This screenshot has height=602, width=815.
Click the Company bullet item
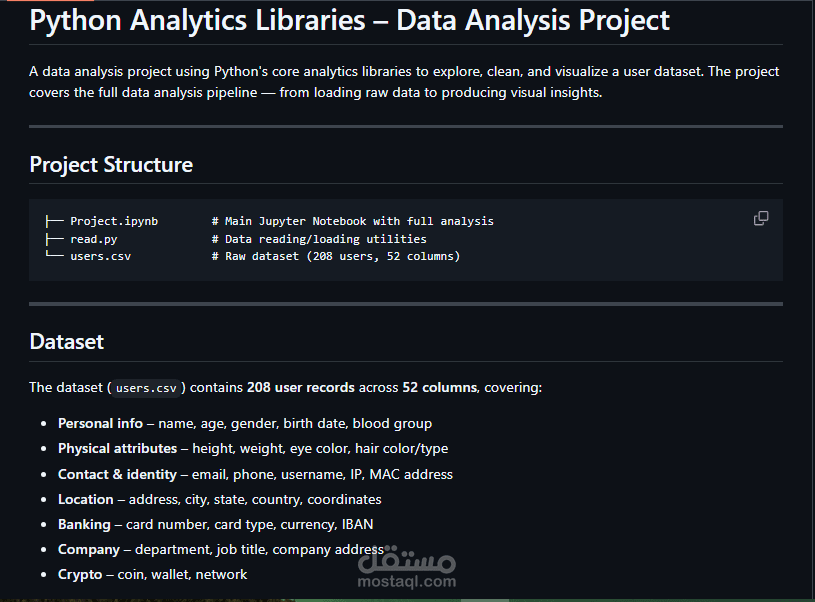[x=220, y=549]
